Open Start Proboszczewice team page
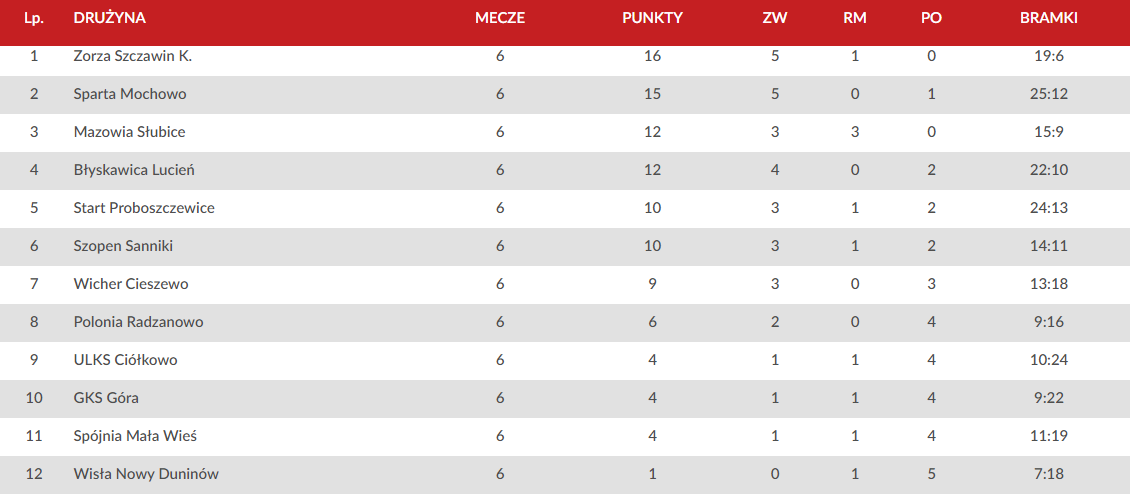The width and height of the screenshot is (1130, 494). (x=144, y=208)
